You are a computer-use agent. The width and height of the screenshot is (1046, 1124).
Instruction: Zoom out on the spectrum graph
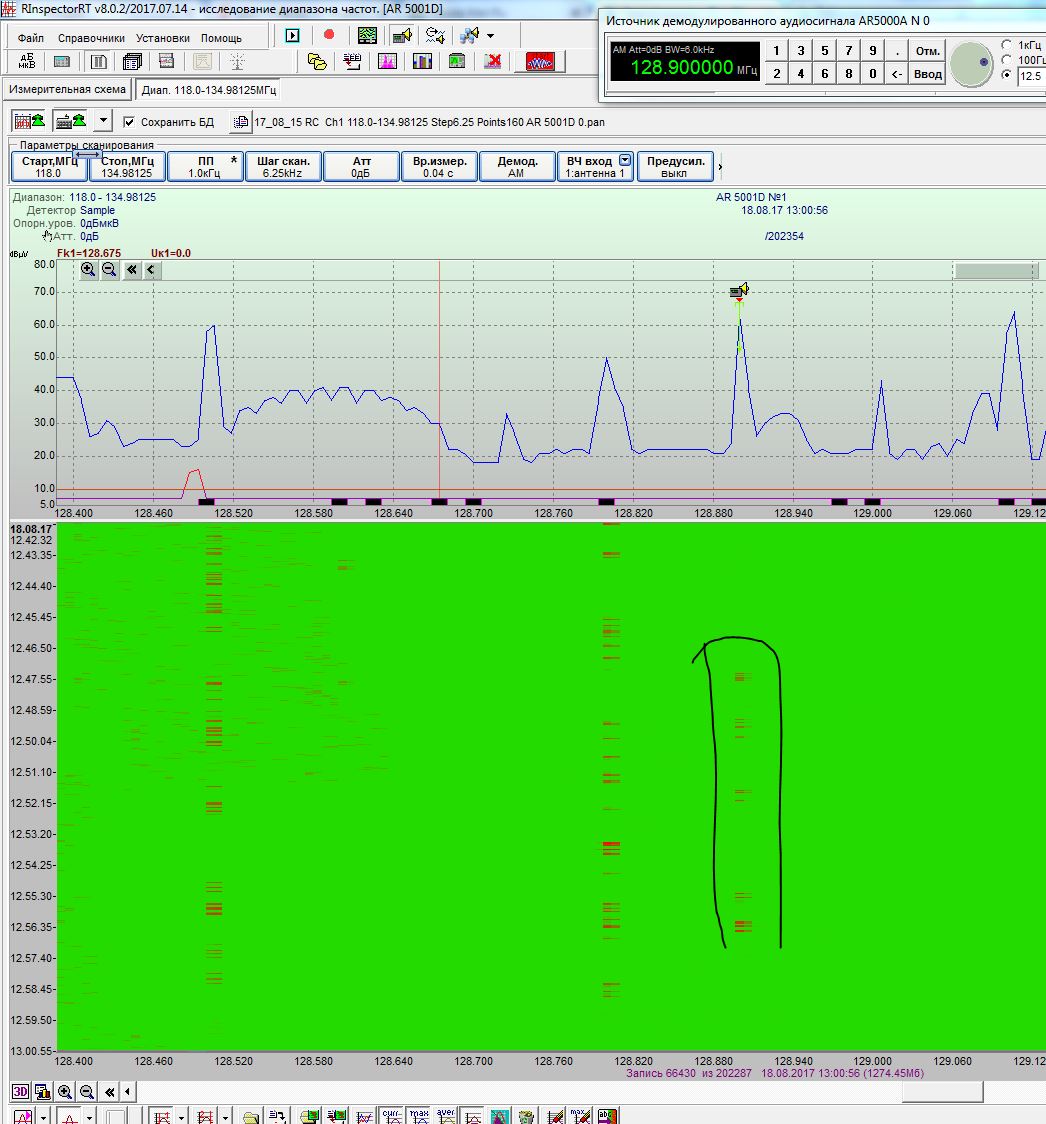[109, 269]
